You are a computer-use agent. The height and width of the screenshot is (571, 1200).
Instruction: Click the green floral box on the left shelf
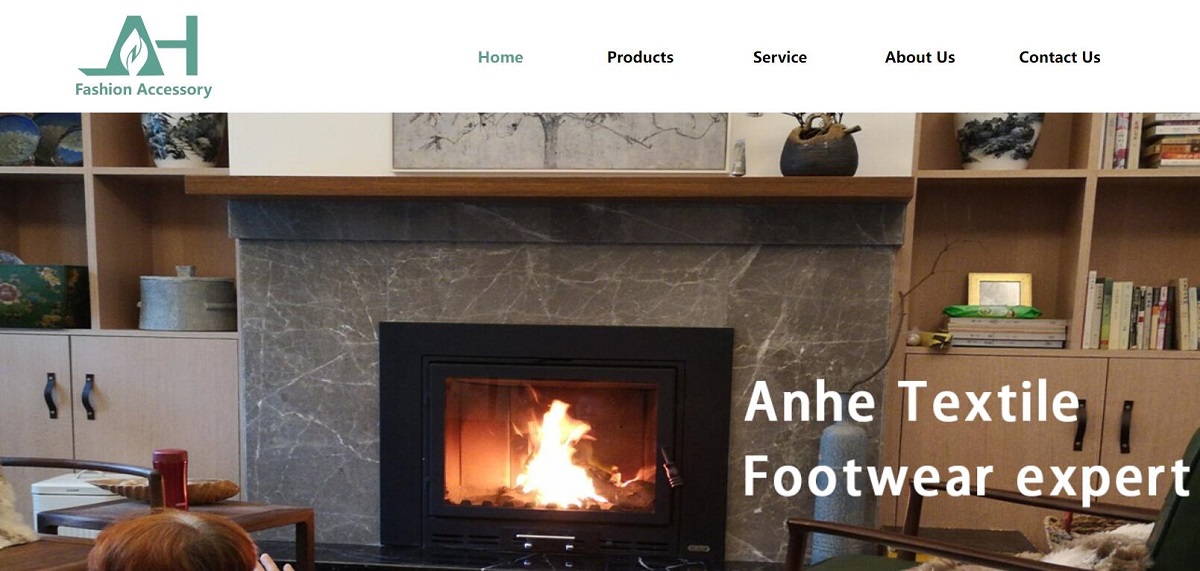pos(44,296)
